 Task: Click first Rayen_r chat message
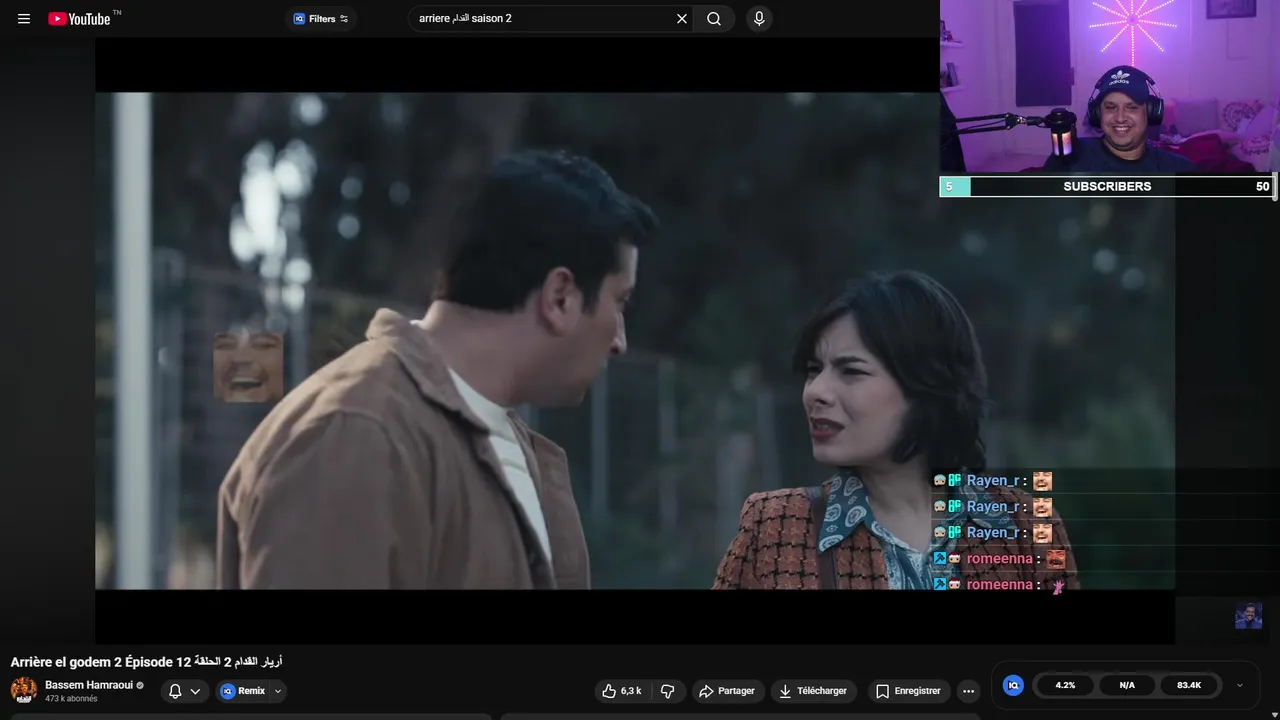pyautogui.click(x=993, y=481)
